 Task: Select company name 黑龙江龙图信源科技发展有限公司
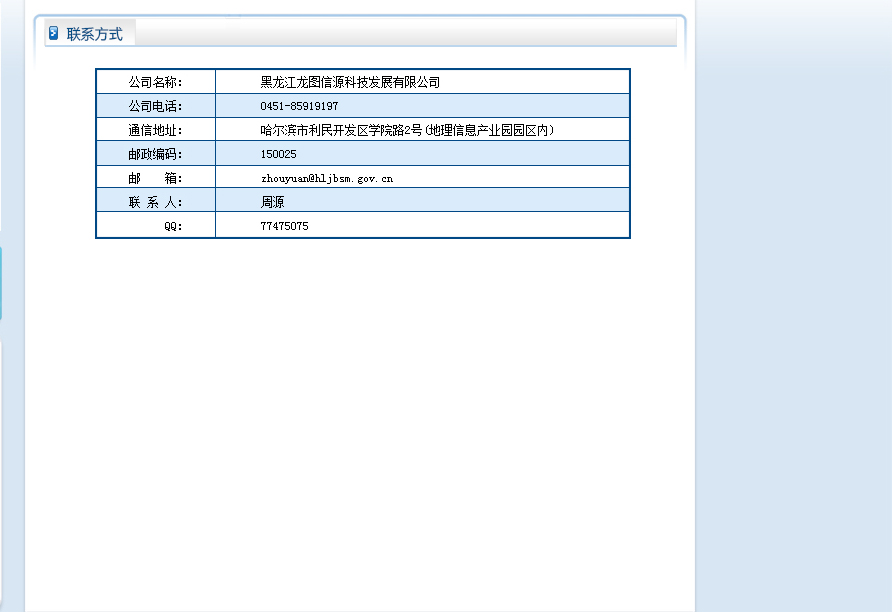pos(350,82)
